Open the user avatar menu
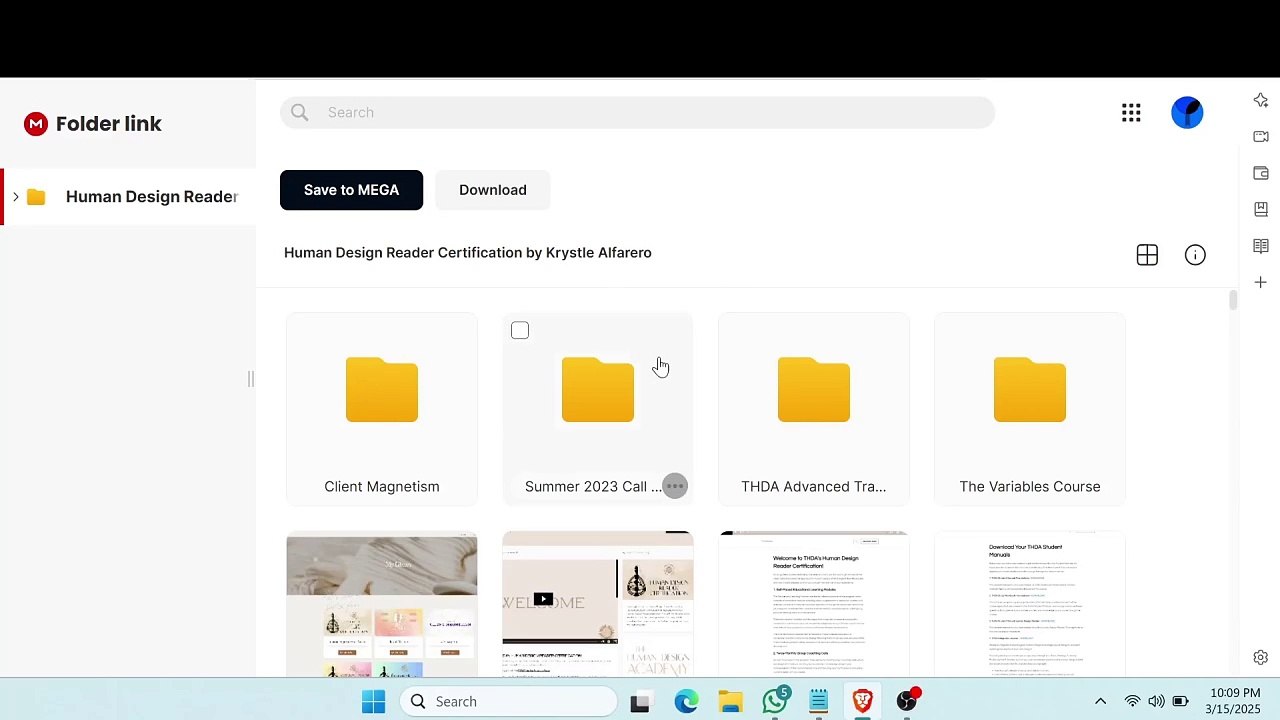1280x720 pixels. pyautogui.click(x=1187, y=112)
